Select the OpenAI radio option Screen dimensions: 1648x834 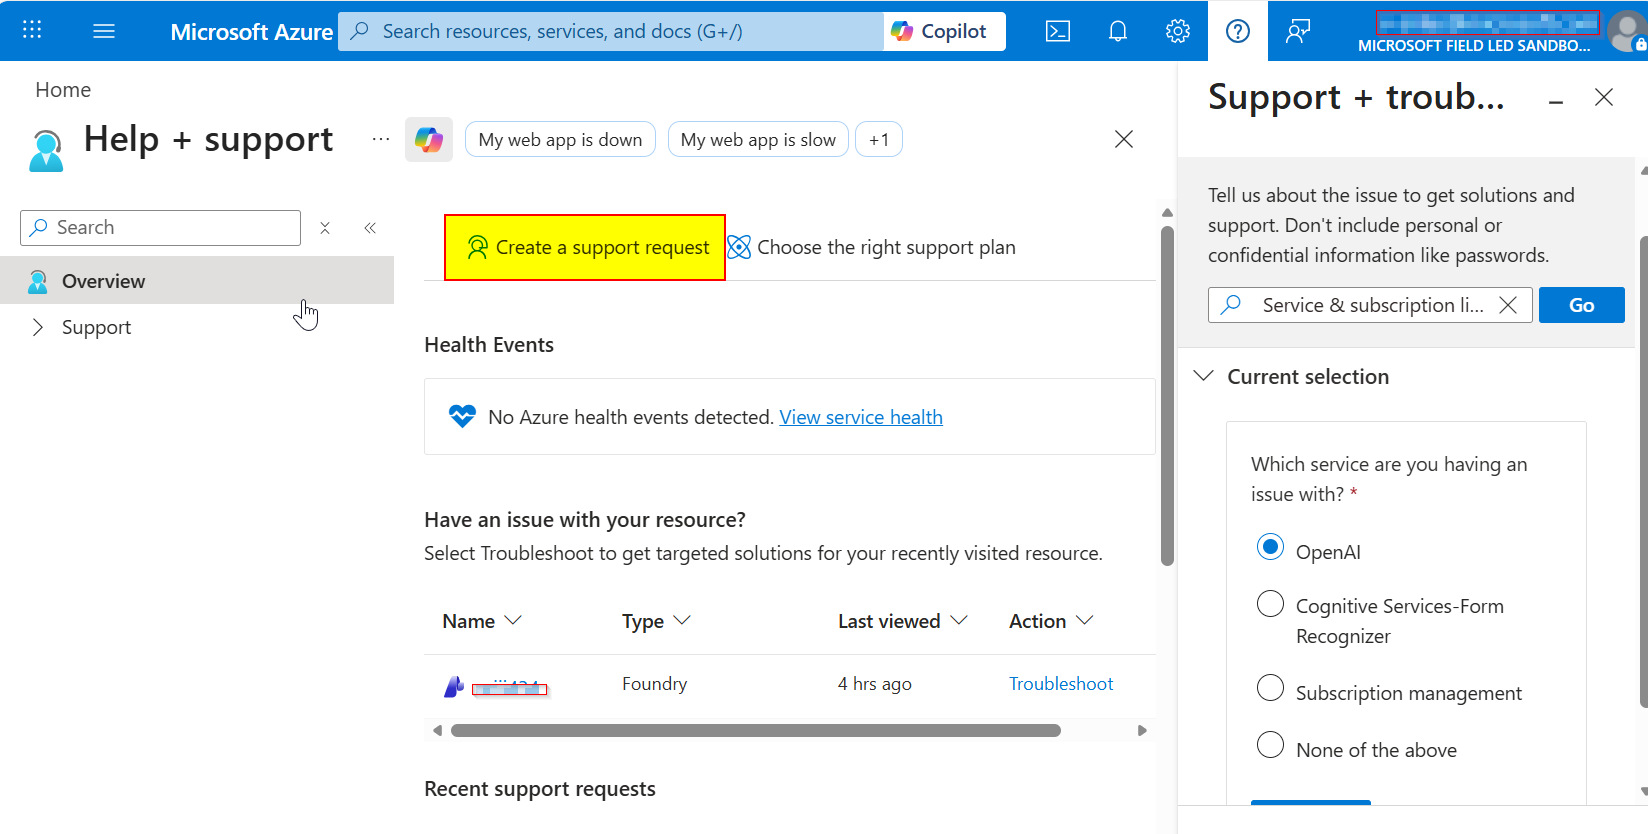click(1270, 548)
